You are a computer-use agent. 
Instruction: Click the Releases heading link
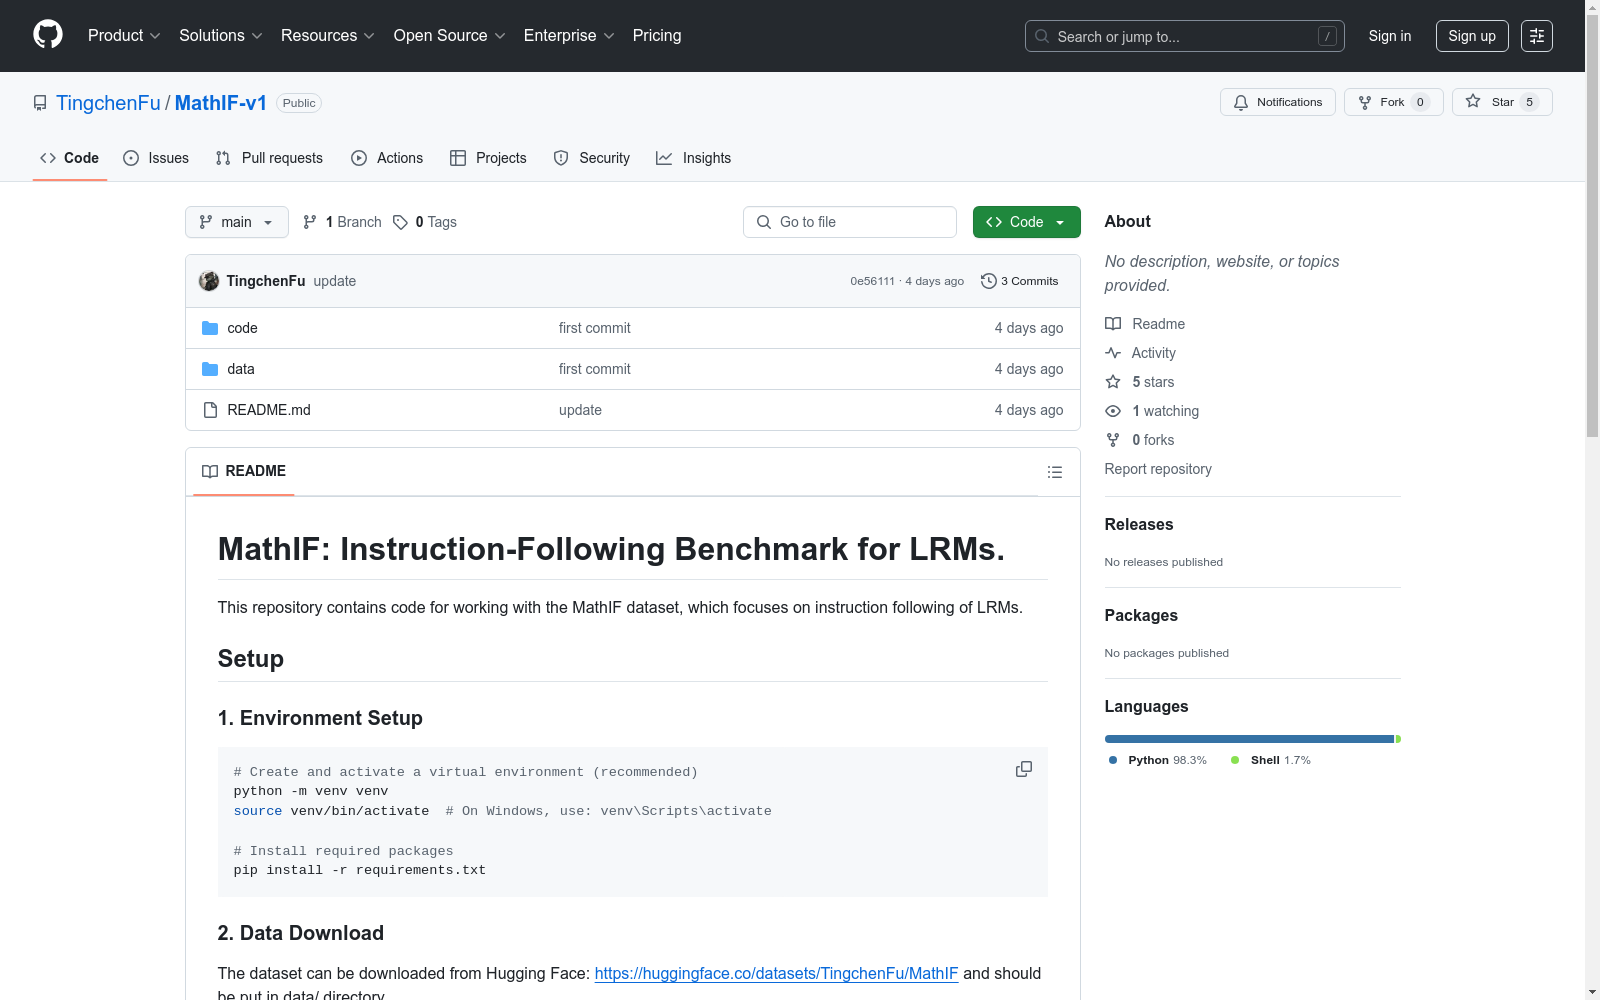click(1139, 524)
